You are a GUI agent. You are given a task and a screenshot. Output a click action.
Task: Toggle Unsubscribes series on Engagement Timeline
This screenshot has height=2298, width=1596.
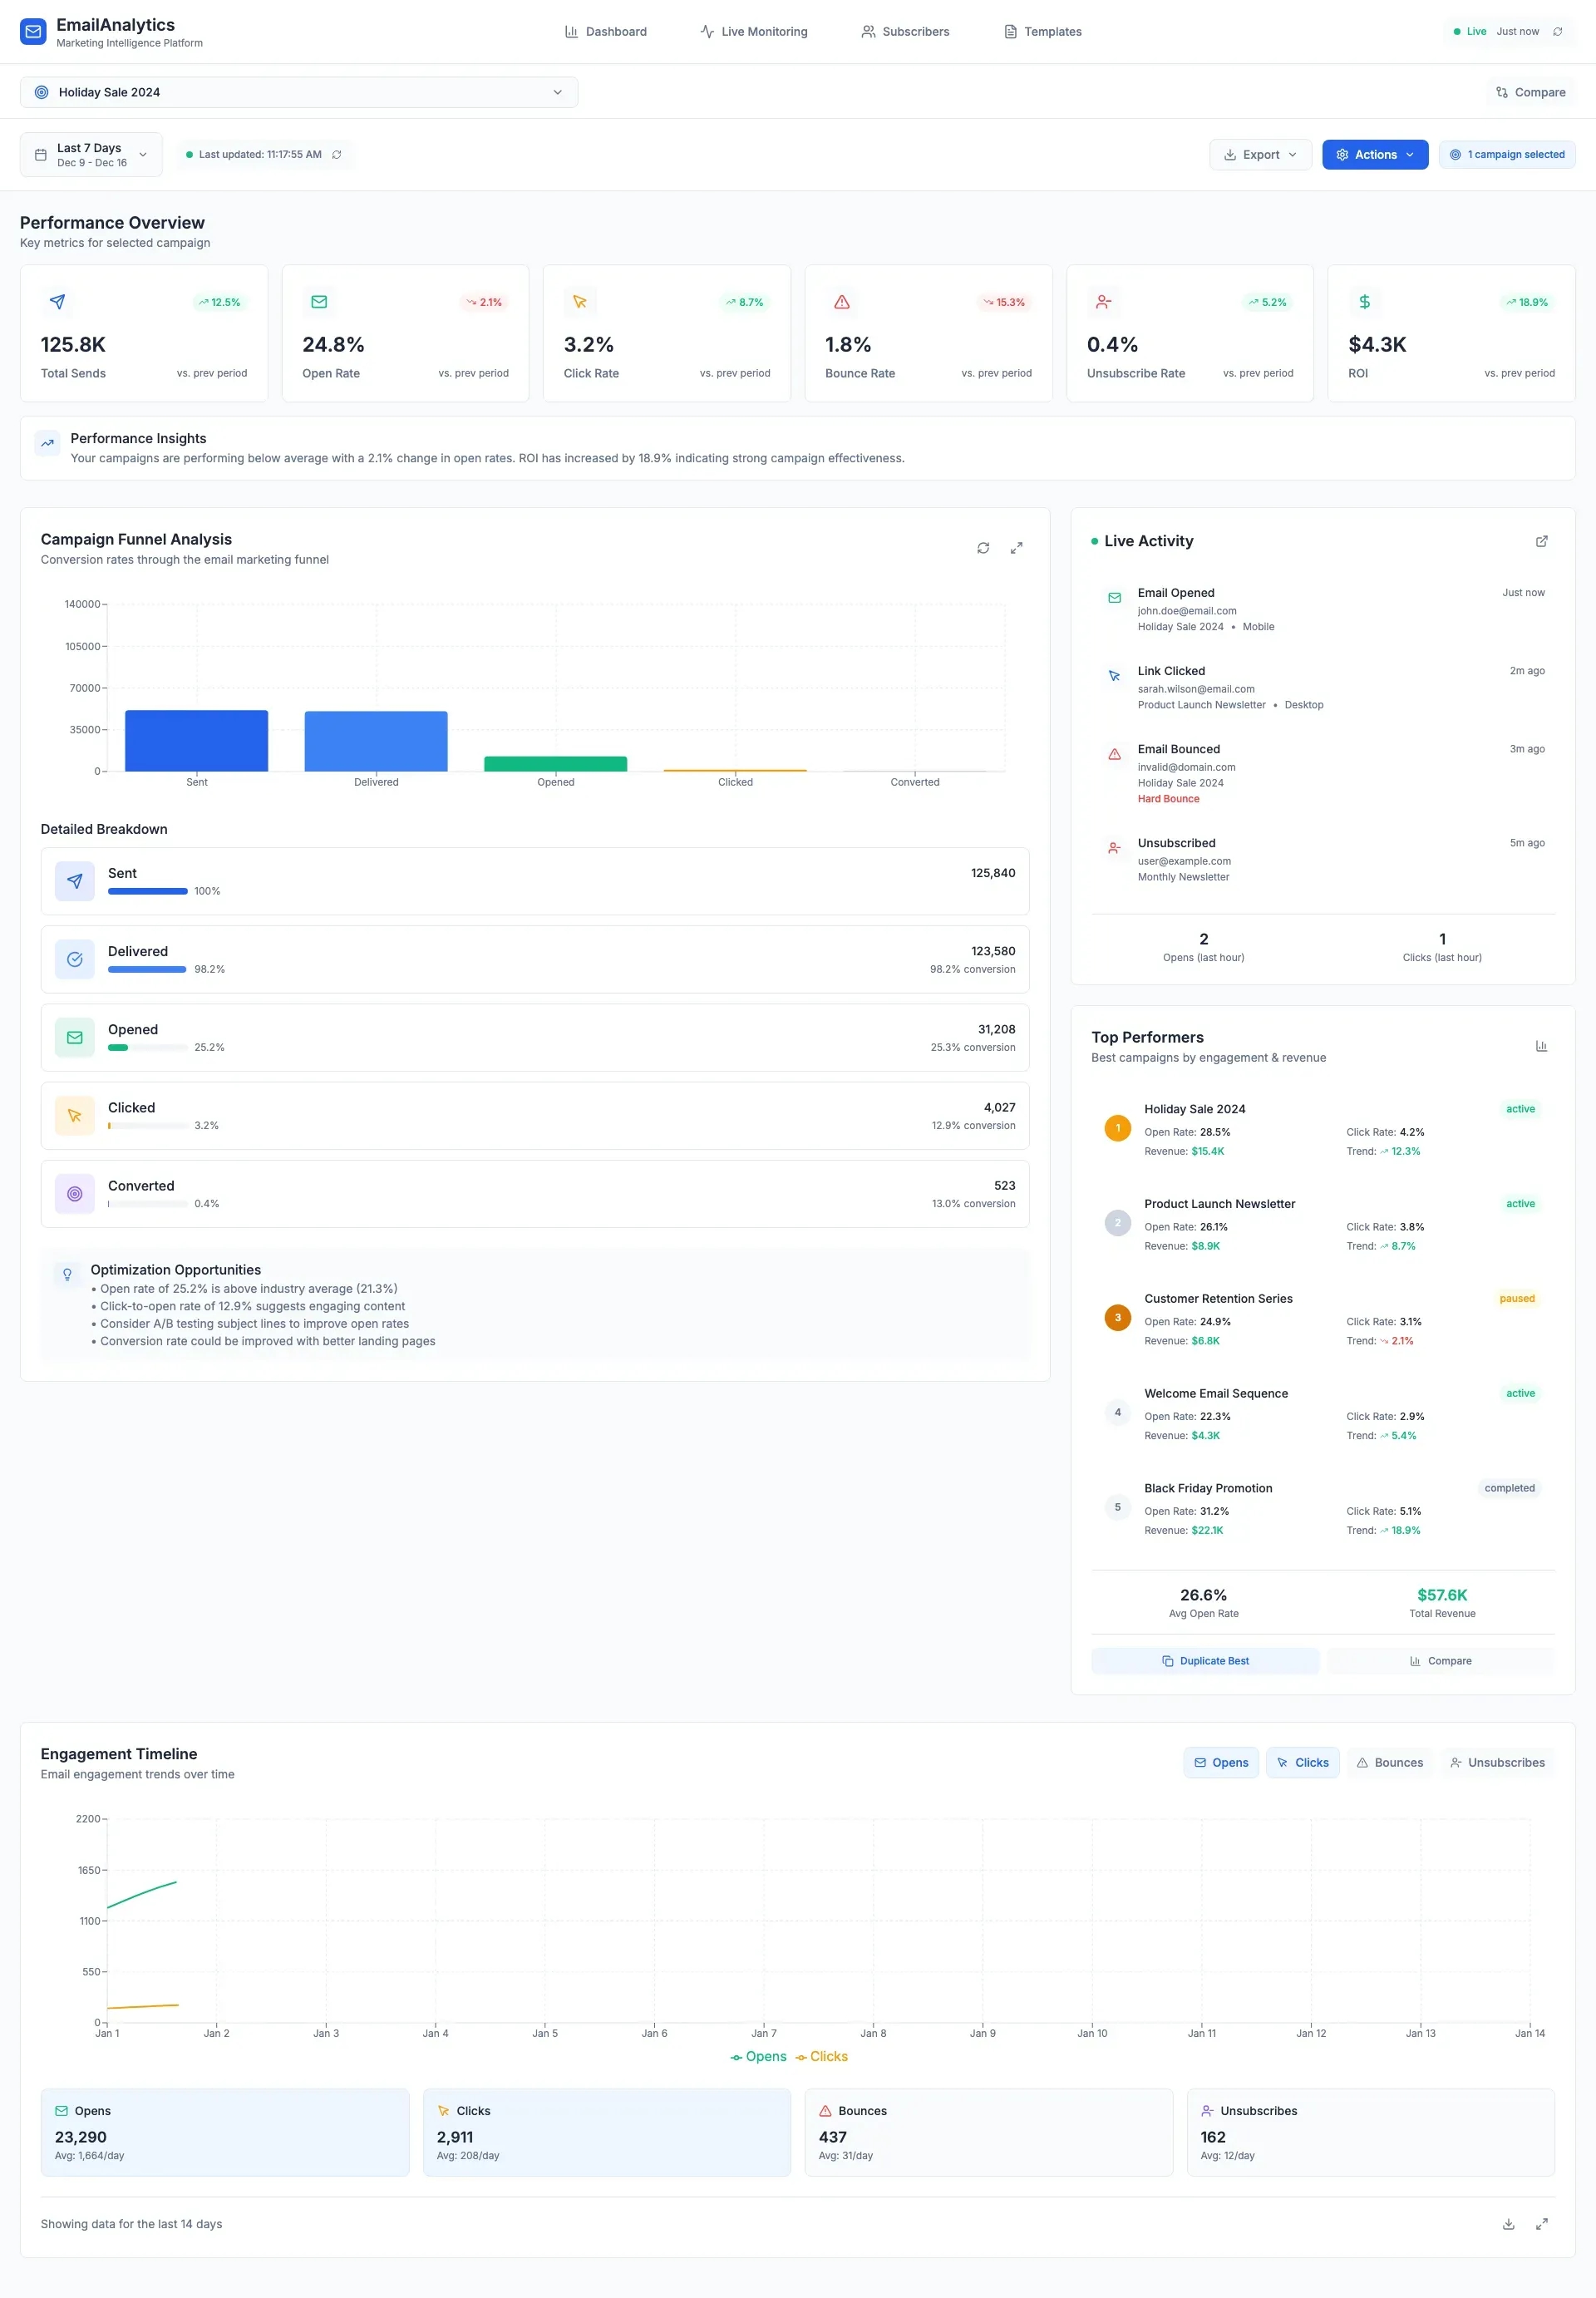1497,1762
